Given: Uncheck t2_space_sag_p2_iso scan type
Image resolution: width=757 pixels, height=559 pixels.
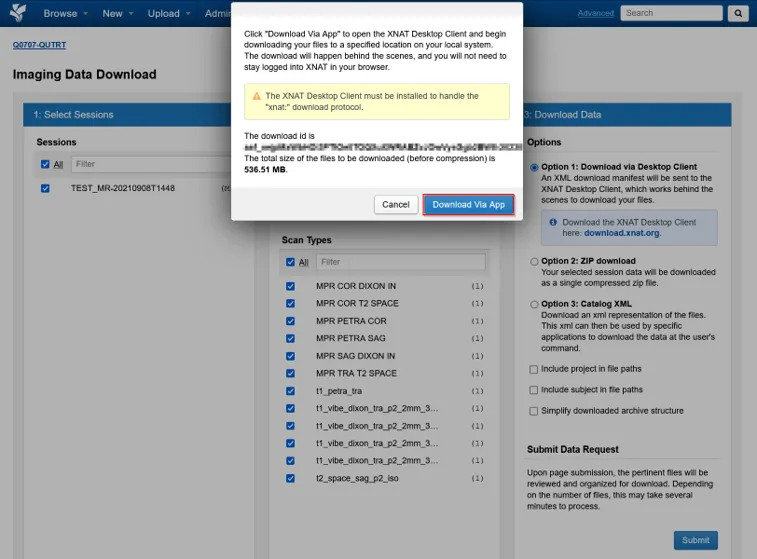Looking at the screenshot, I should (290, 478).
